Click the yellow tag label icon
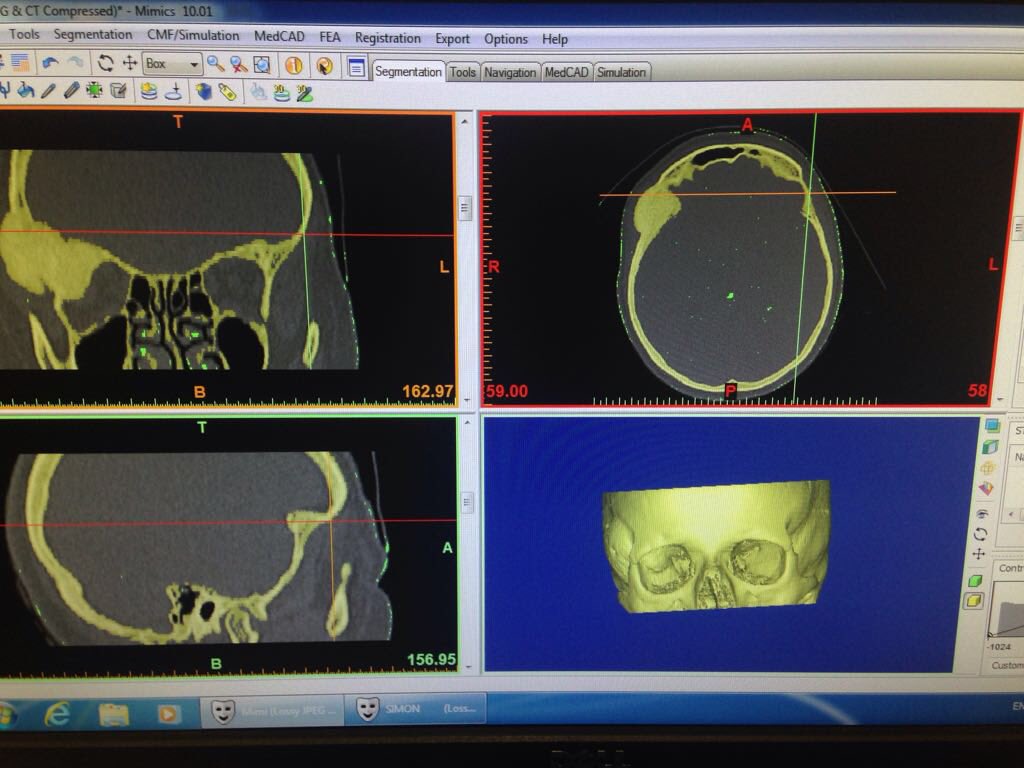The width and height of the screenshot is (1024, 768). [227, 92]
